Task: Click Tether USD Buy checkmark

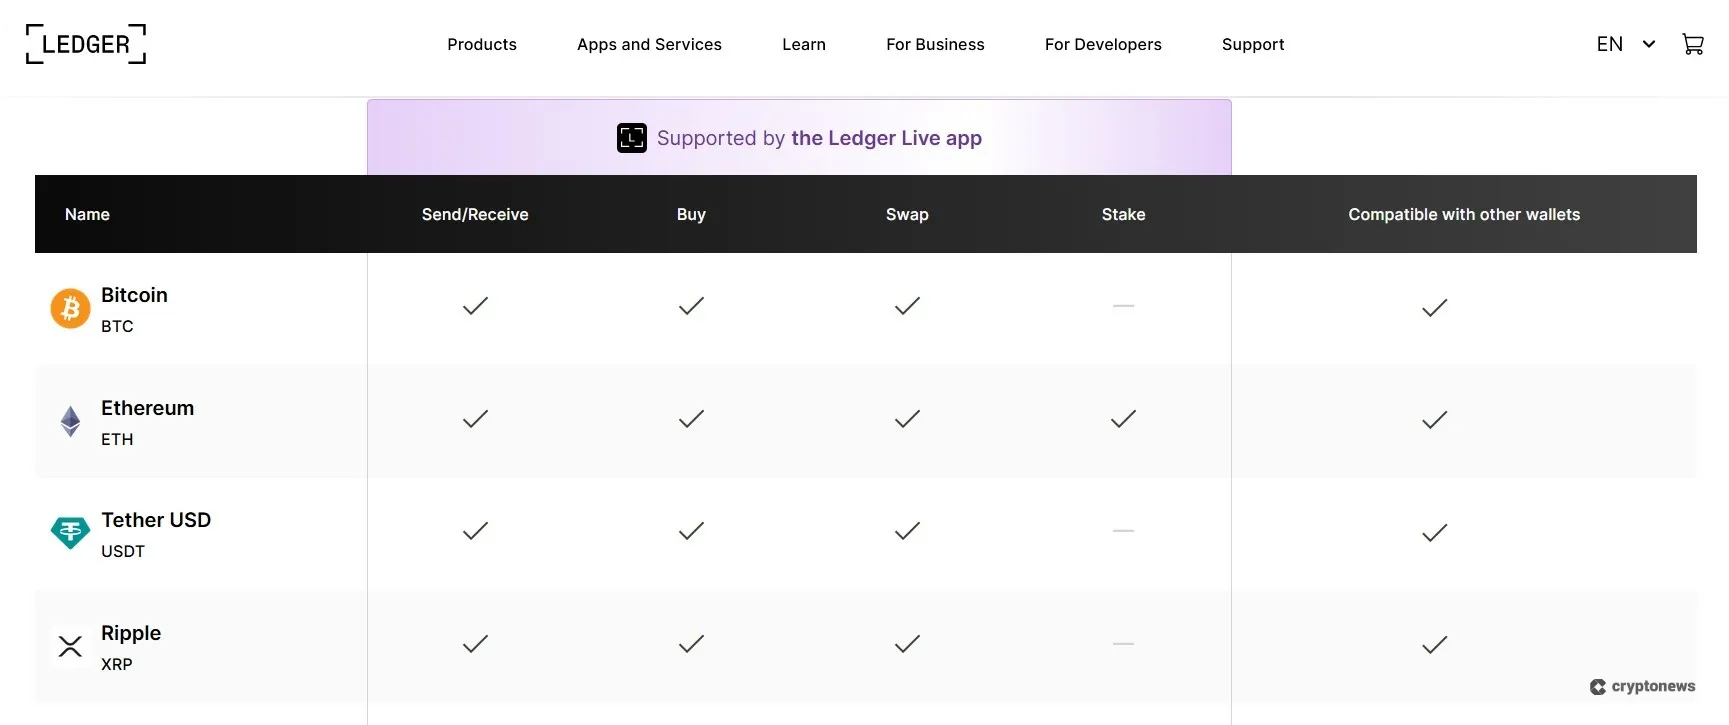Action: [691, 531]
